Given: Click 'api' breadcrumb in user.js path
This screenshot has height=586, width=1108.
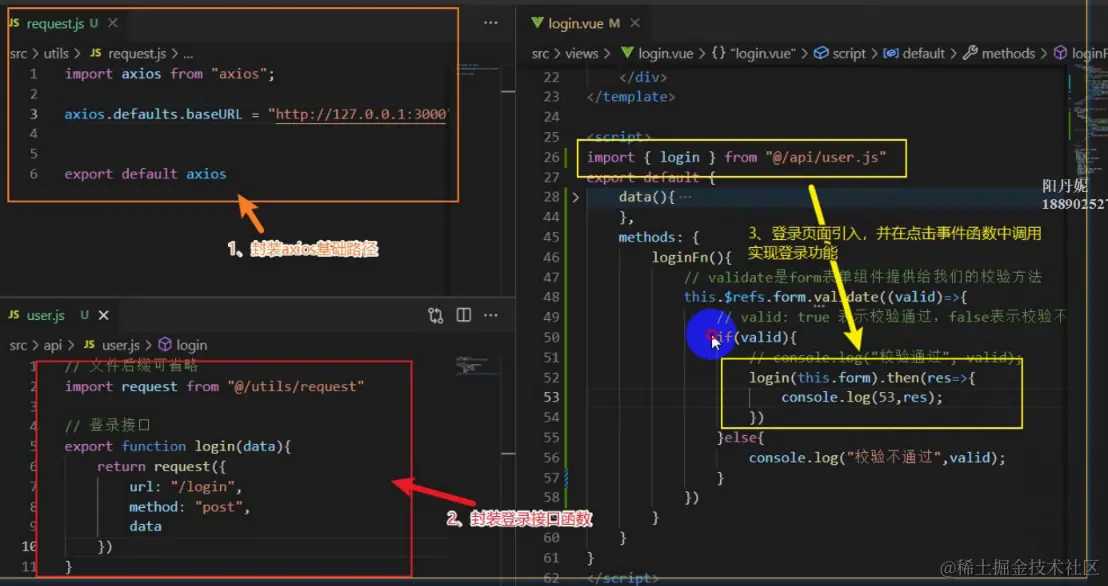Looking at the screenshot, I should coord(53,345).
